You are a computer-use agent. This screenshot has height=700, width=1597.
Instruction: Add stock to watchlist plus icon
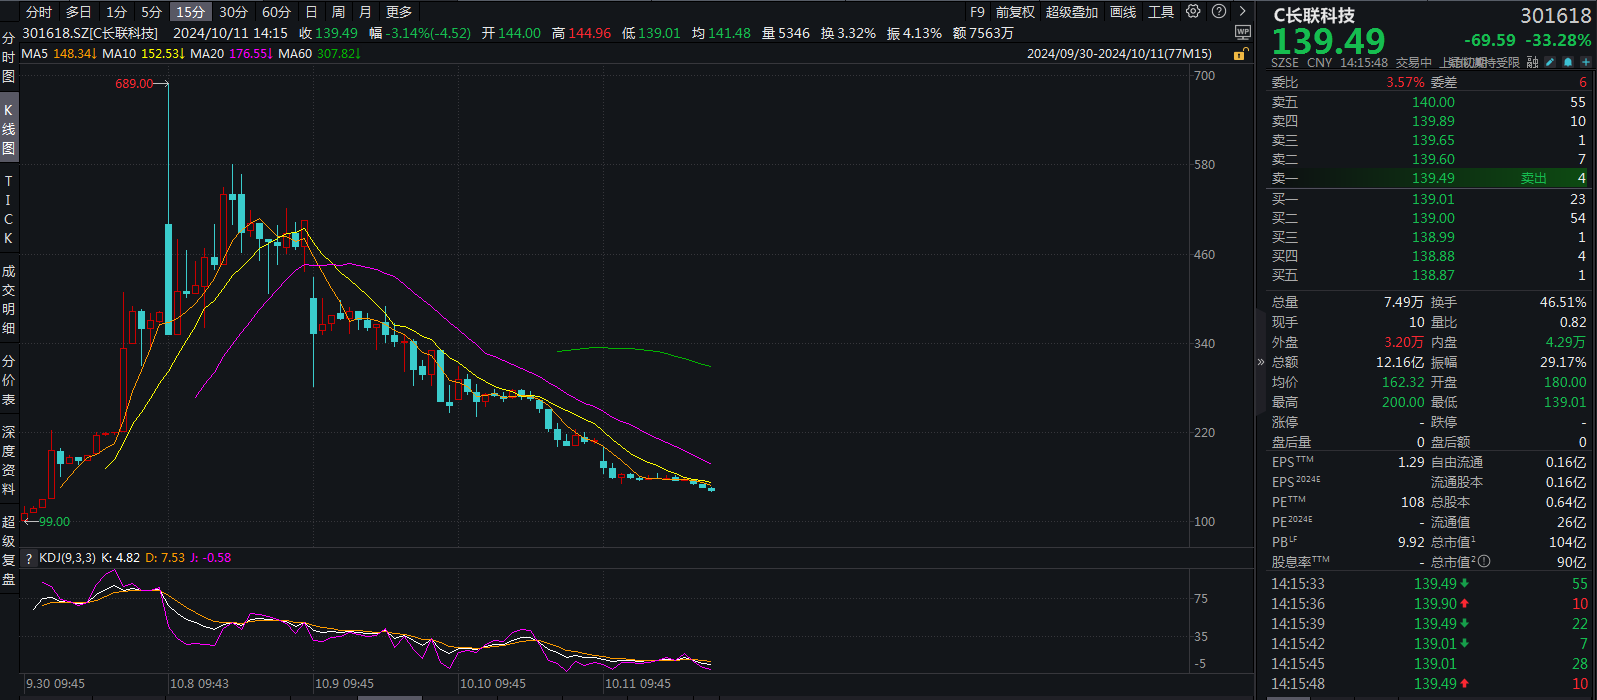[x=1585, y=62]
